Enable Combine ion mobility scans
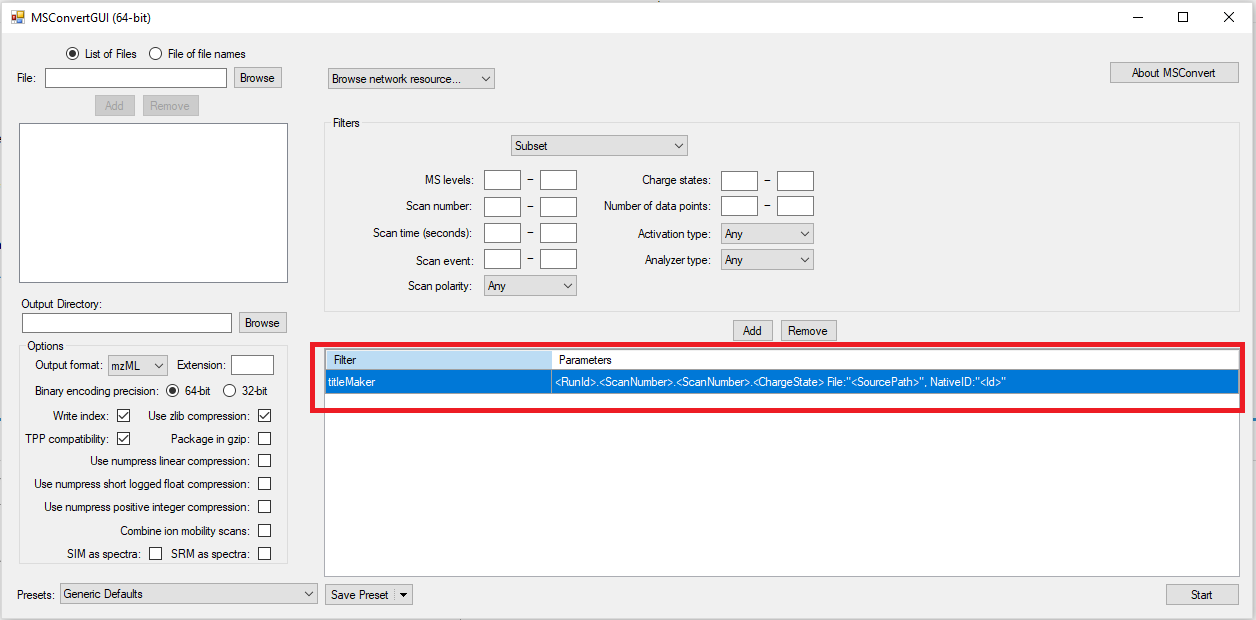The image size is (1256, 620). pos(264,531)
